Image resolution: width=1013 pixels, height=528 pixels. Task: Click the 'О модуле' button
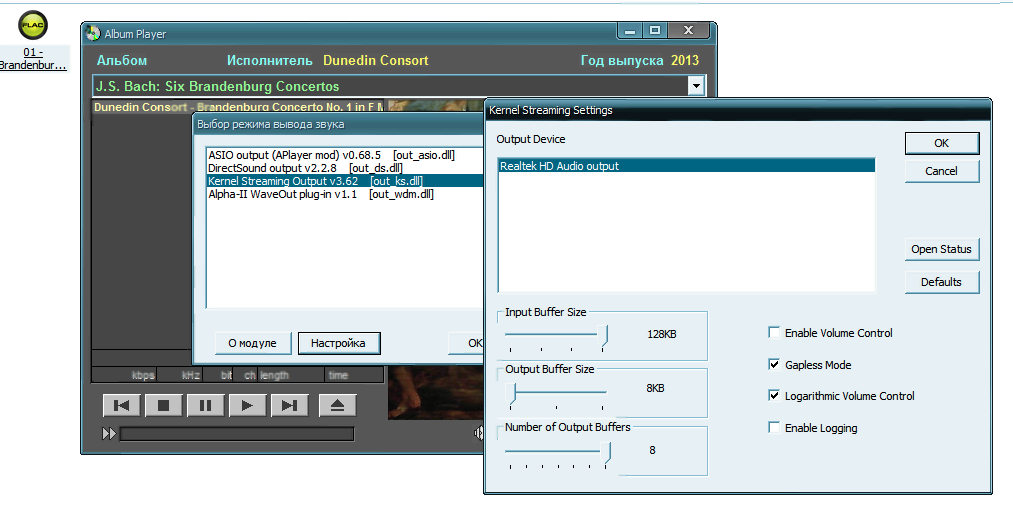tap(253, 343)
